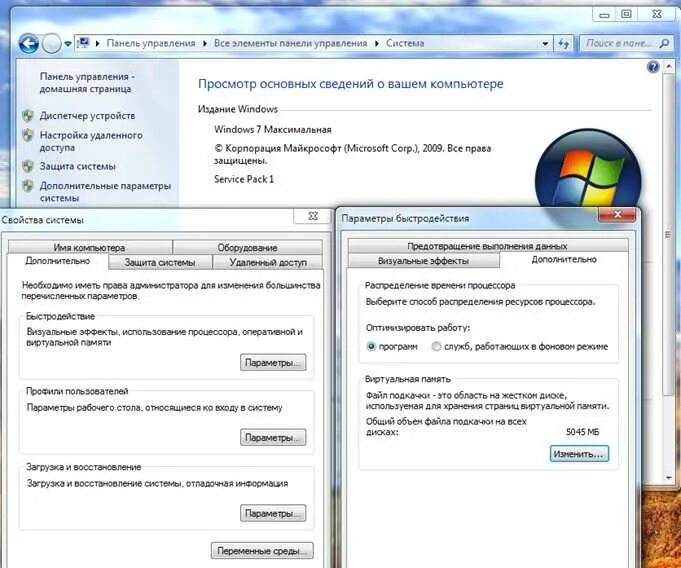The width and height of the screenshot is (681, 568).
Task: Click Просмотр основных сведений о вашем компьютере heading
Action: point(350,83)
